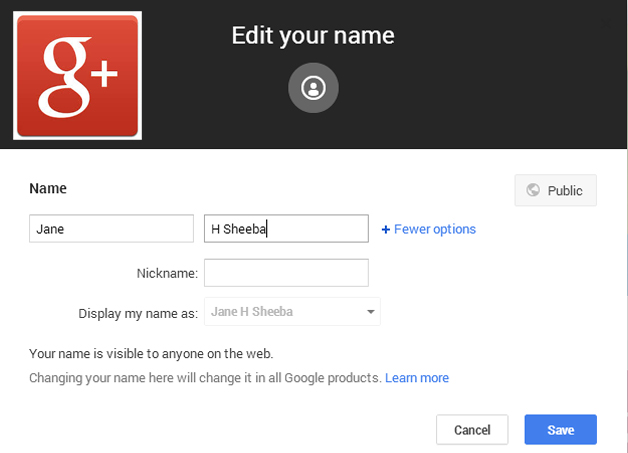Open the Public visibility selector
The image size is (628, 453).
click(556, 190)
